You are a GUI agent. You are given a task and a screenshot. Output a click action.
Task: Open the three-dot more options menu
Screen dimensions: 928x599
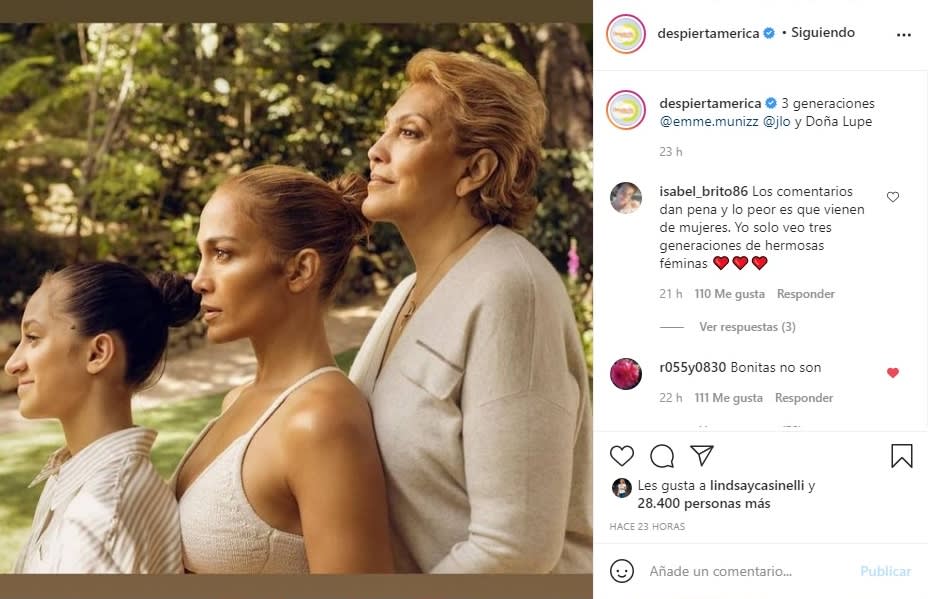point(904,34)
